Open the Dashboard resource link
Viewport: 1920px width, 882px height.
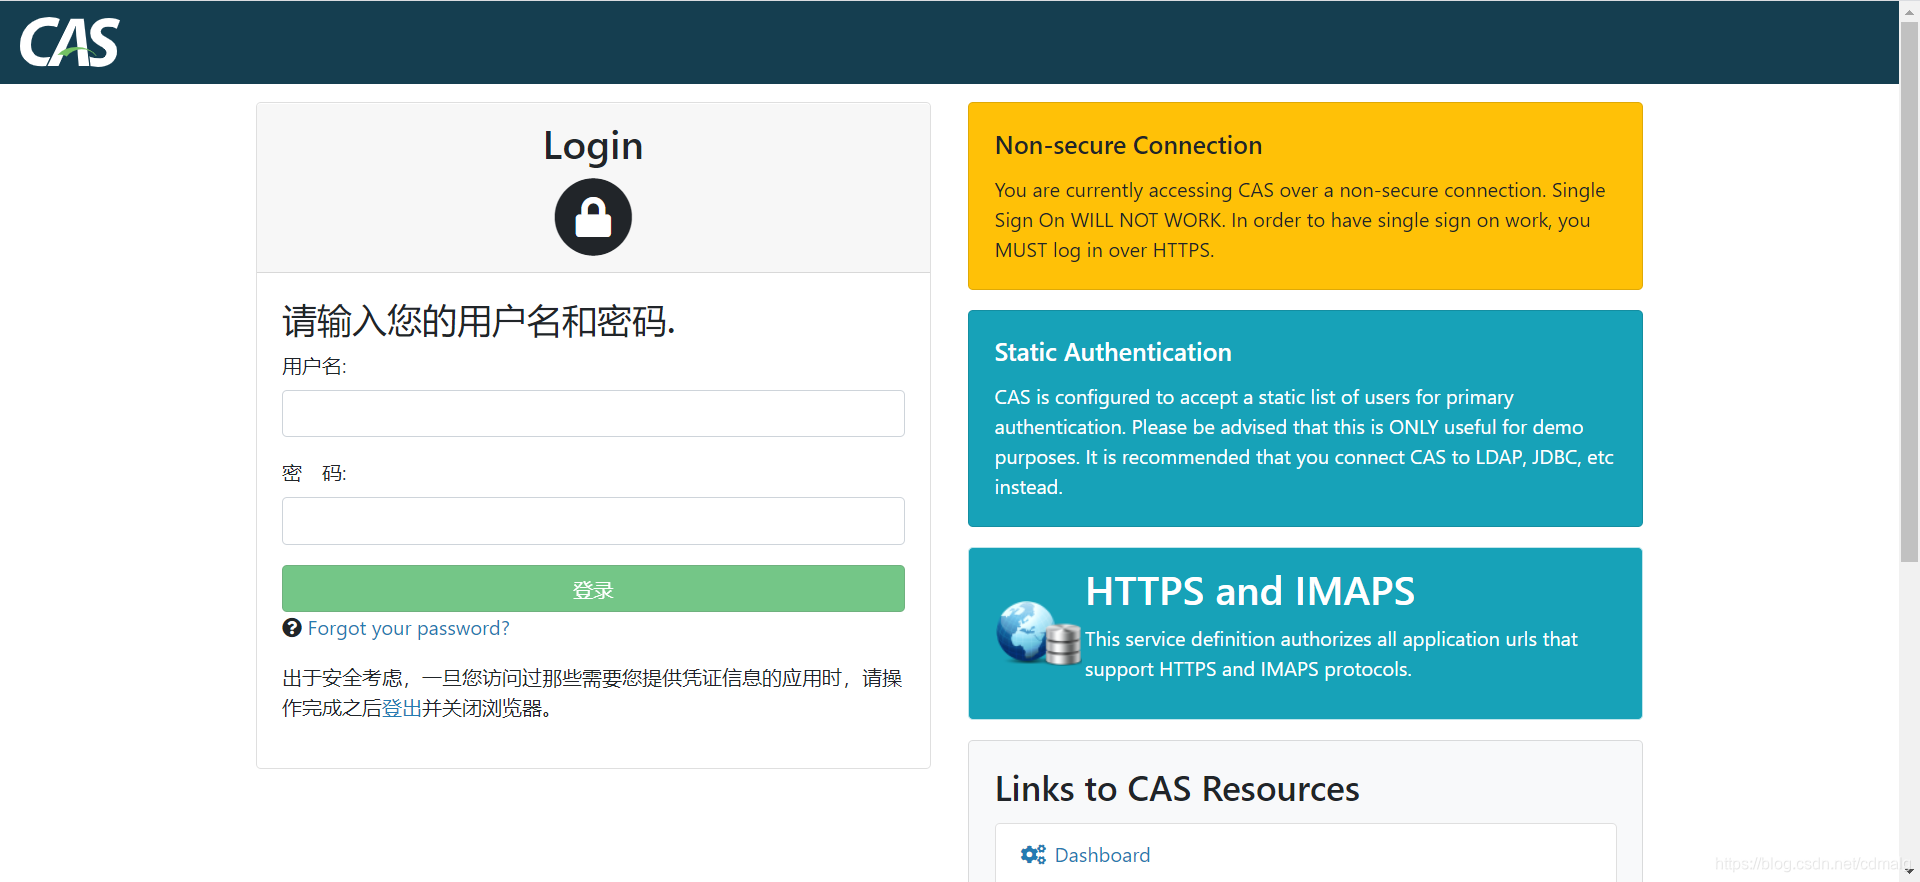[1102, 855]
